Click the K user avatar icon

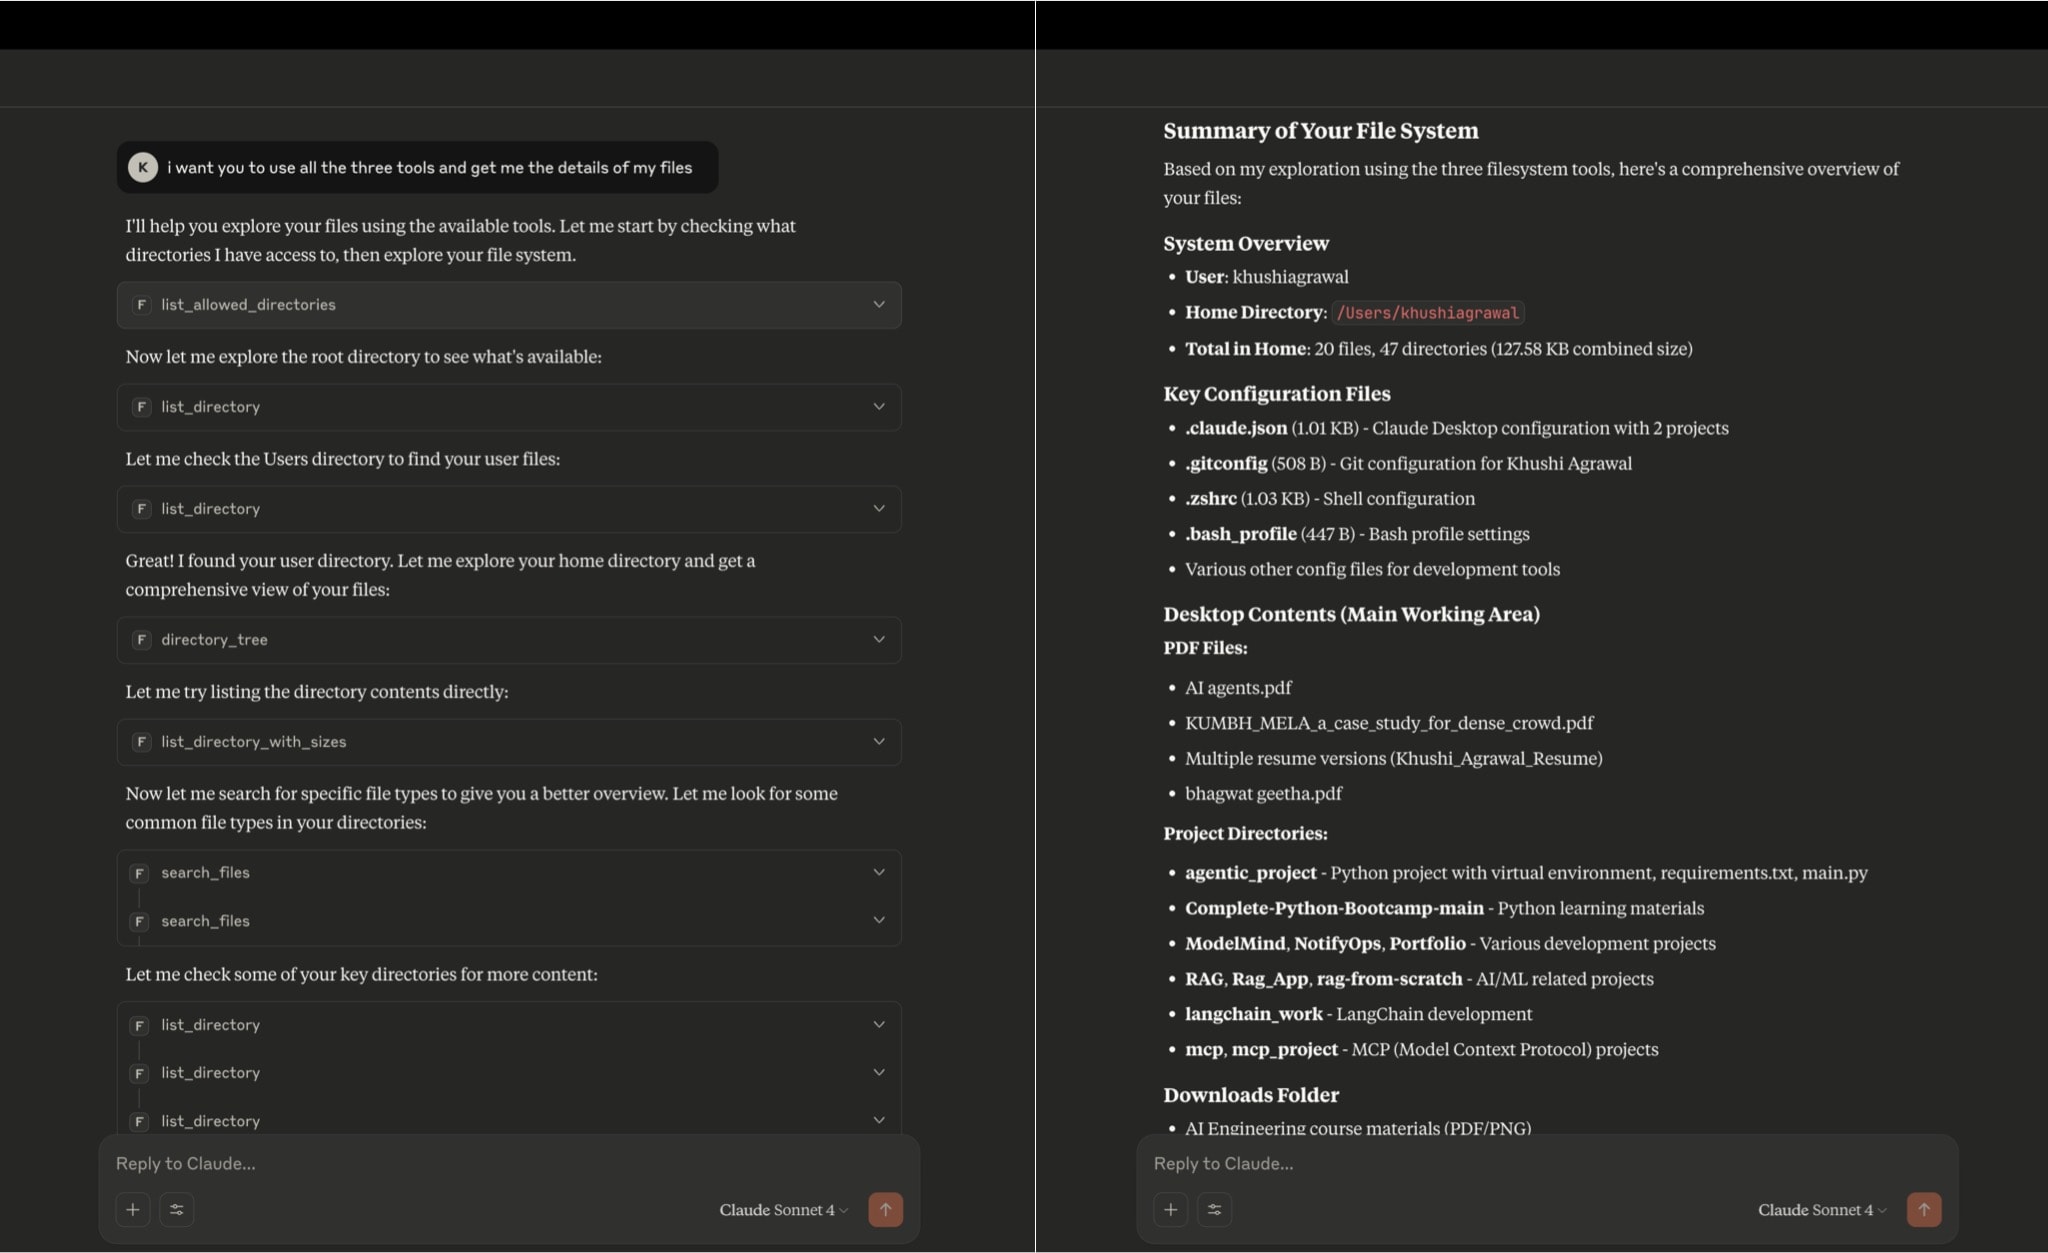[143, 167]
